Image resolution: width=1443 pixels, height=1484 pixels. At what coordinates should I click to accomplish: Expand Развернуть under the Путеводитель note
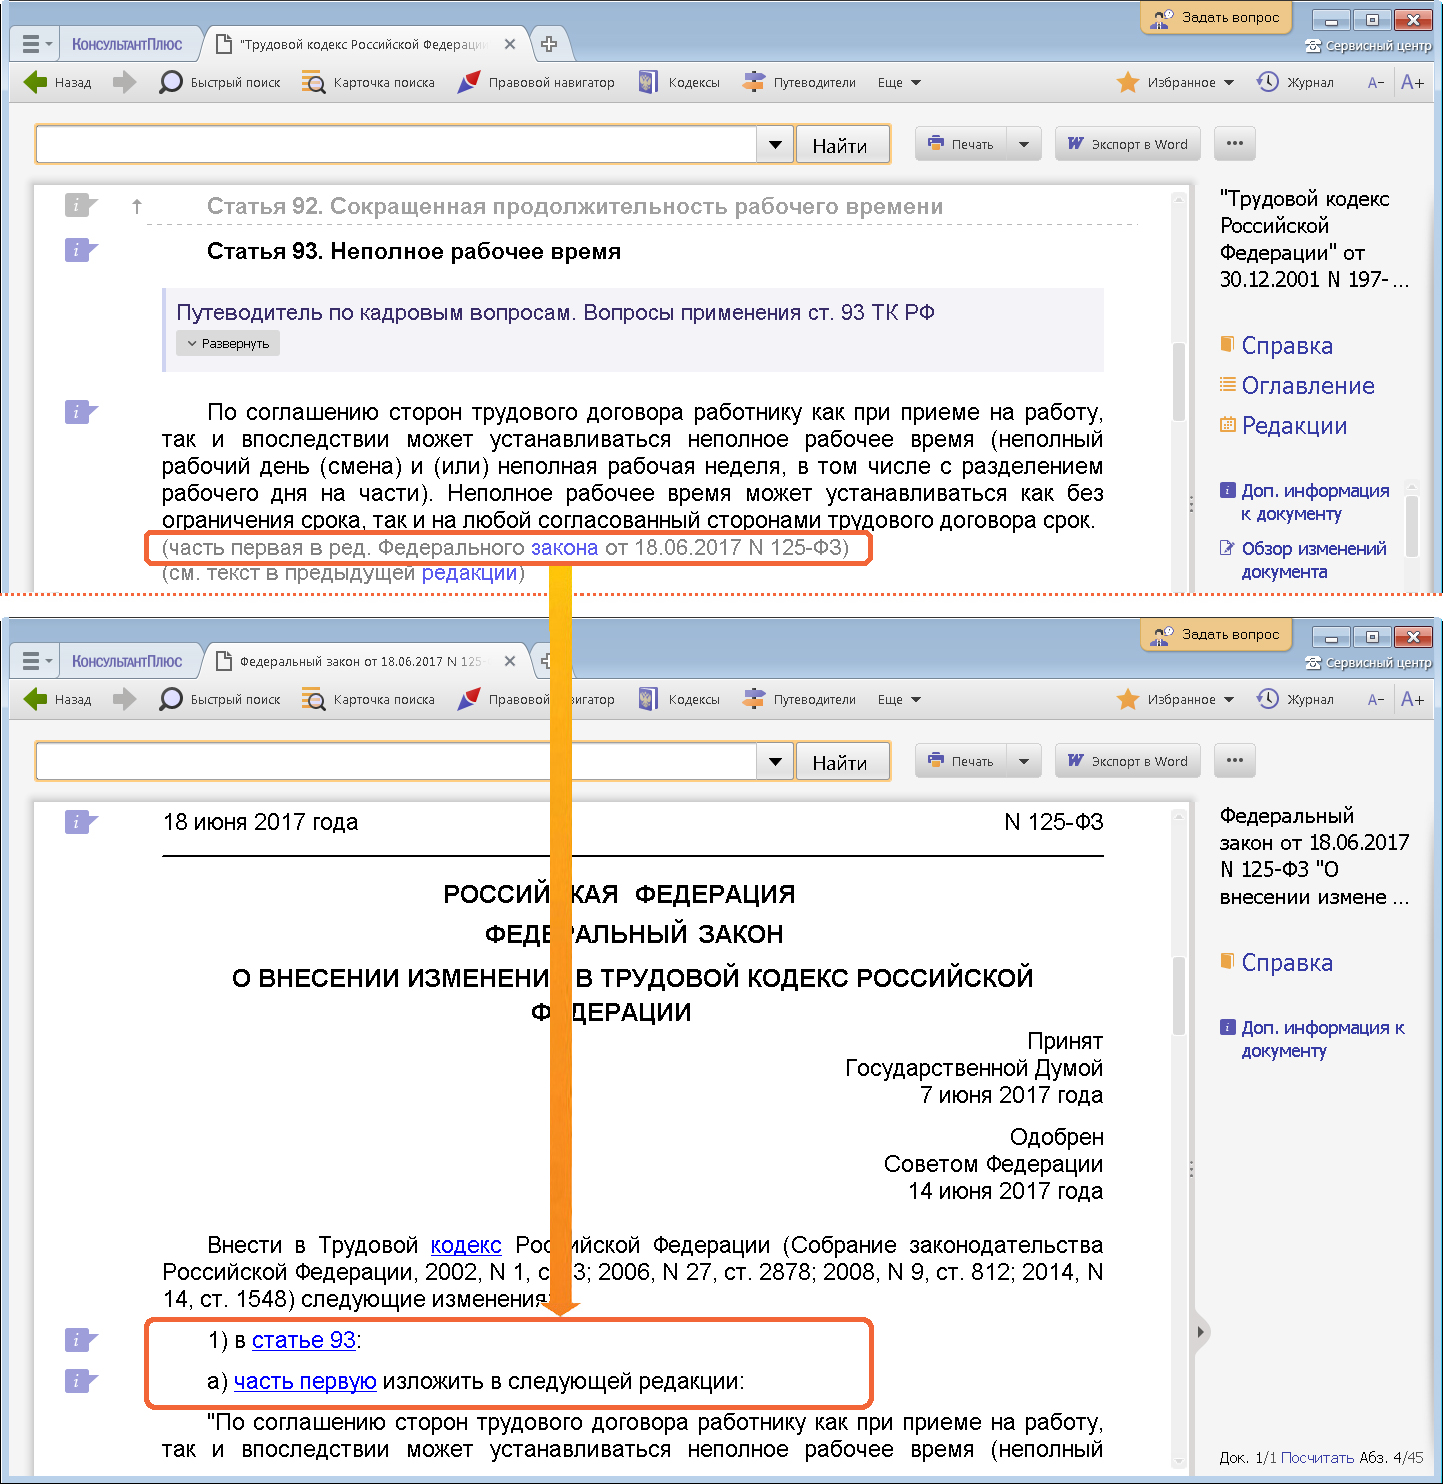(x=228, y=344)
